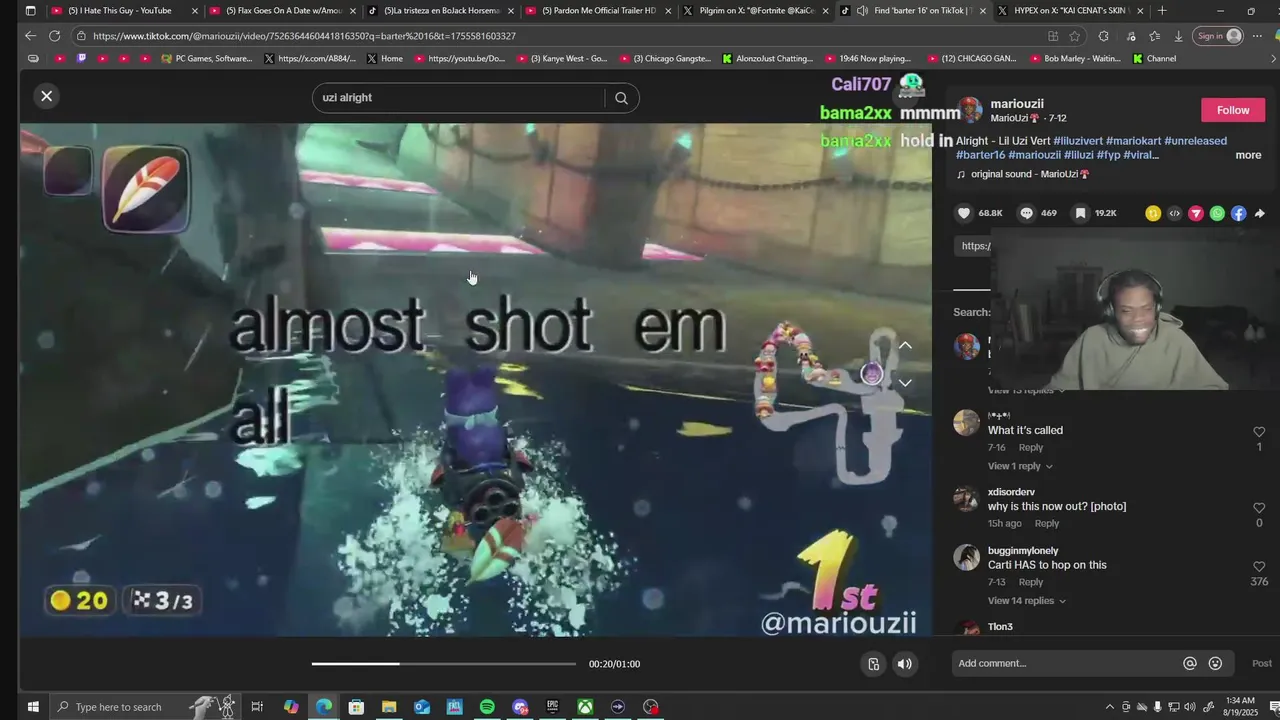
Task: Reply to bugginmylonely's comment
Action: pos(1030,582)
